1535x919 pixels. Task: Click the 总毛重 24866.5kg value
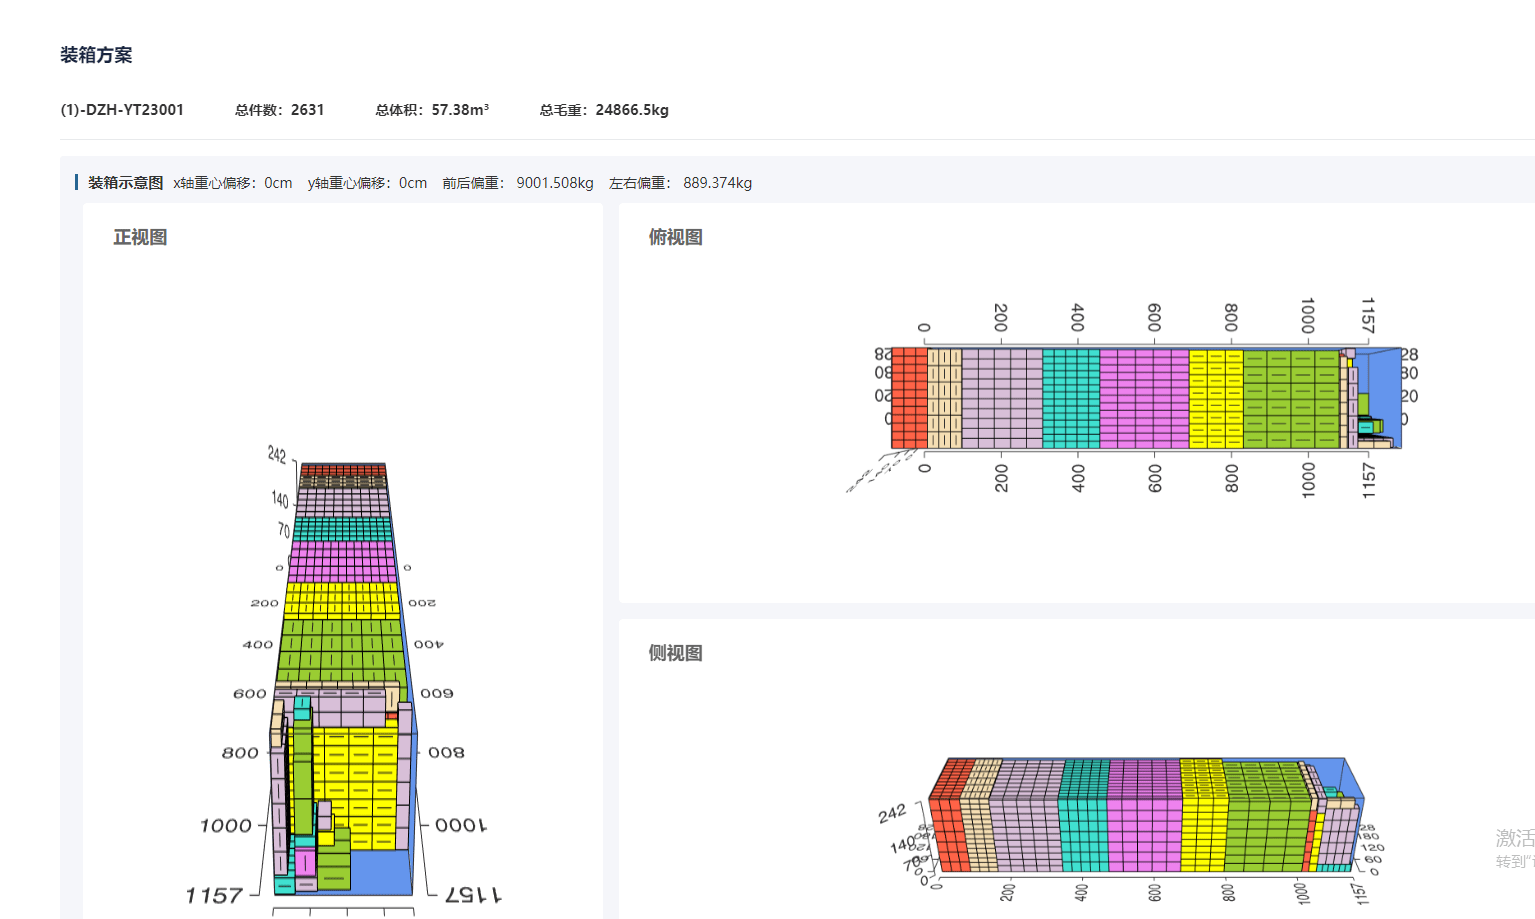pyautogui.click(x=632, y=110)
